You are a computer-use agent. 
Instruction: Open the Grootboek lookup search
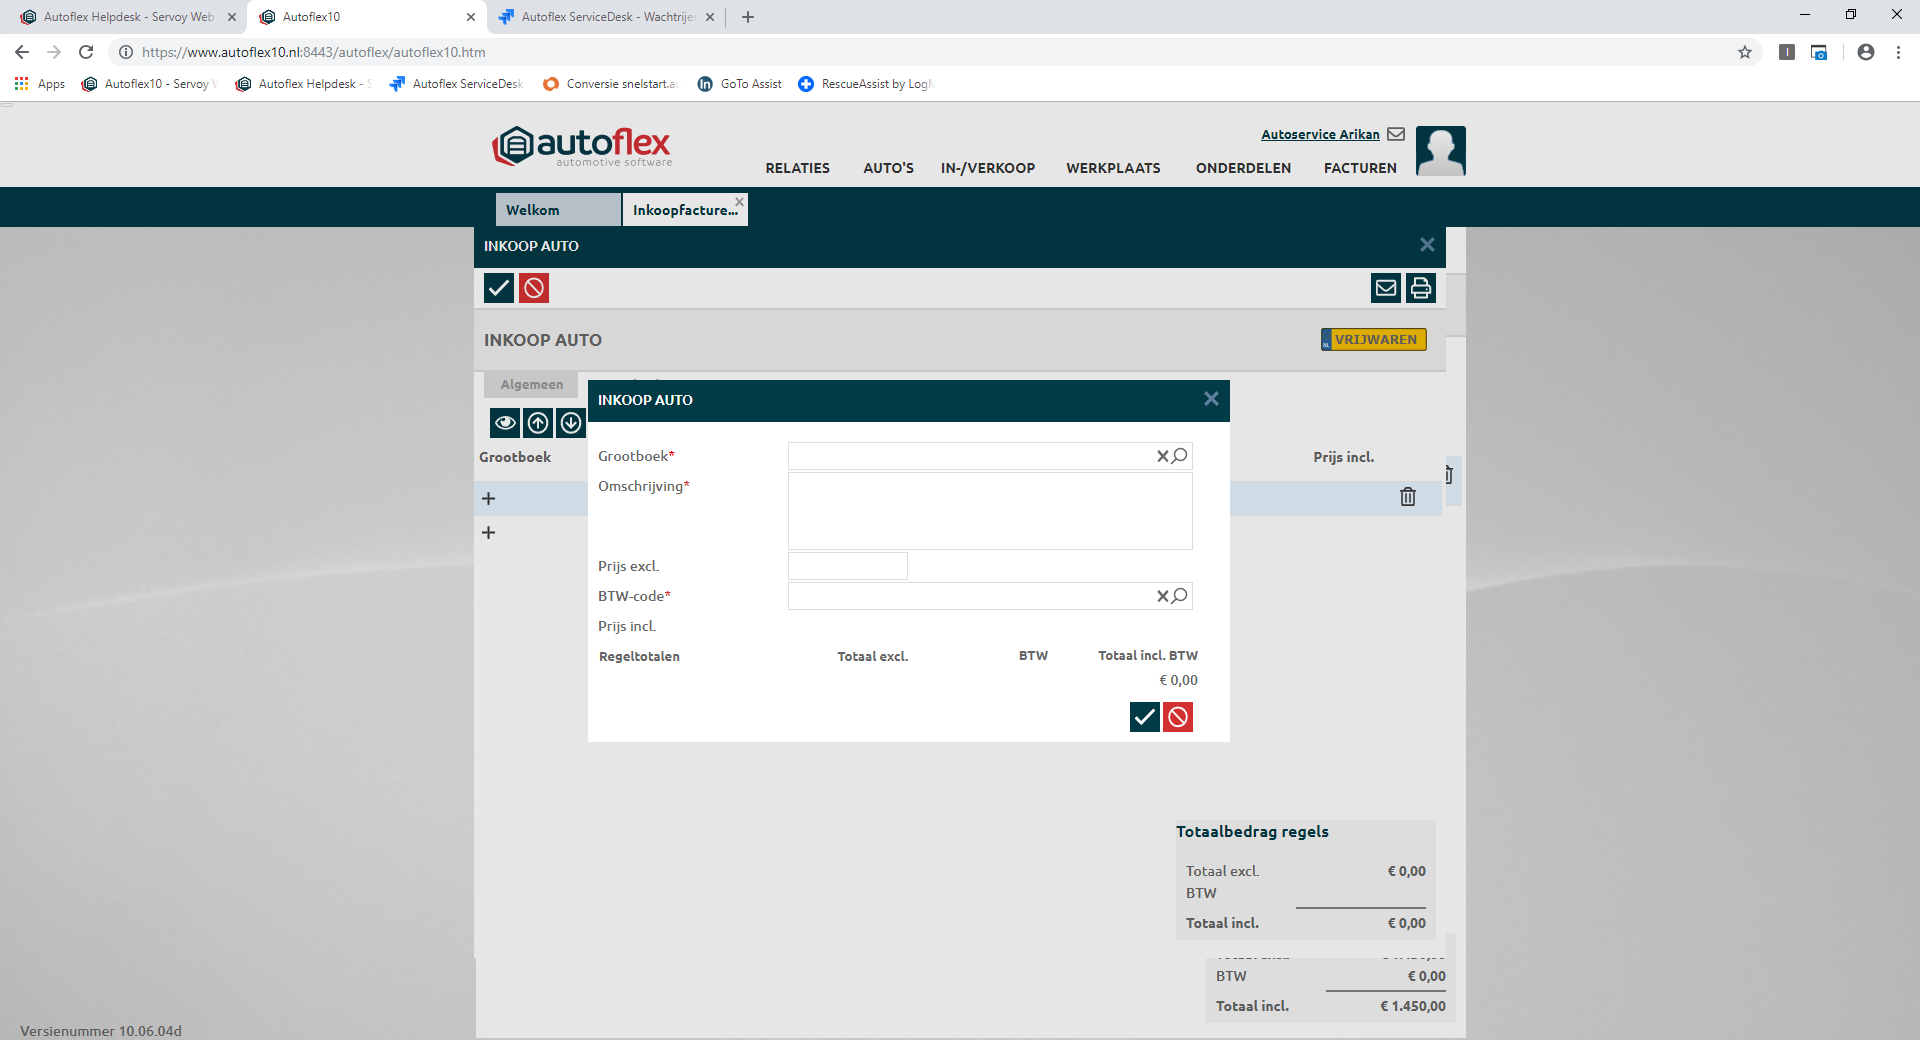(x=1180, y=456)
